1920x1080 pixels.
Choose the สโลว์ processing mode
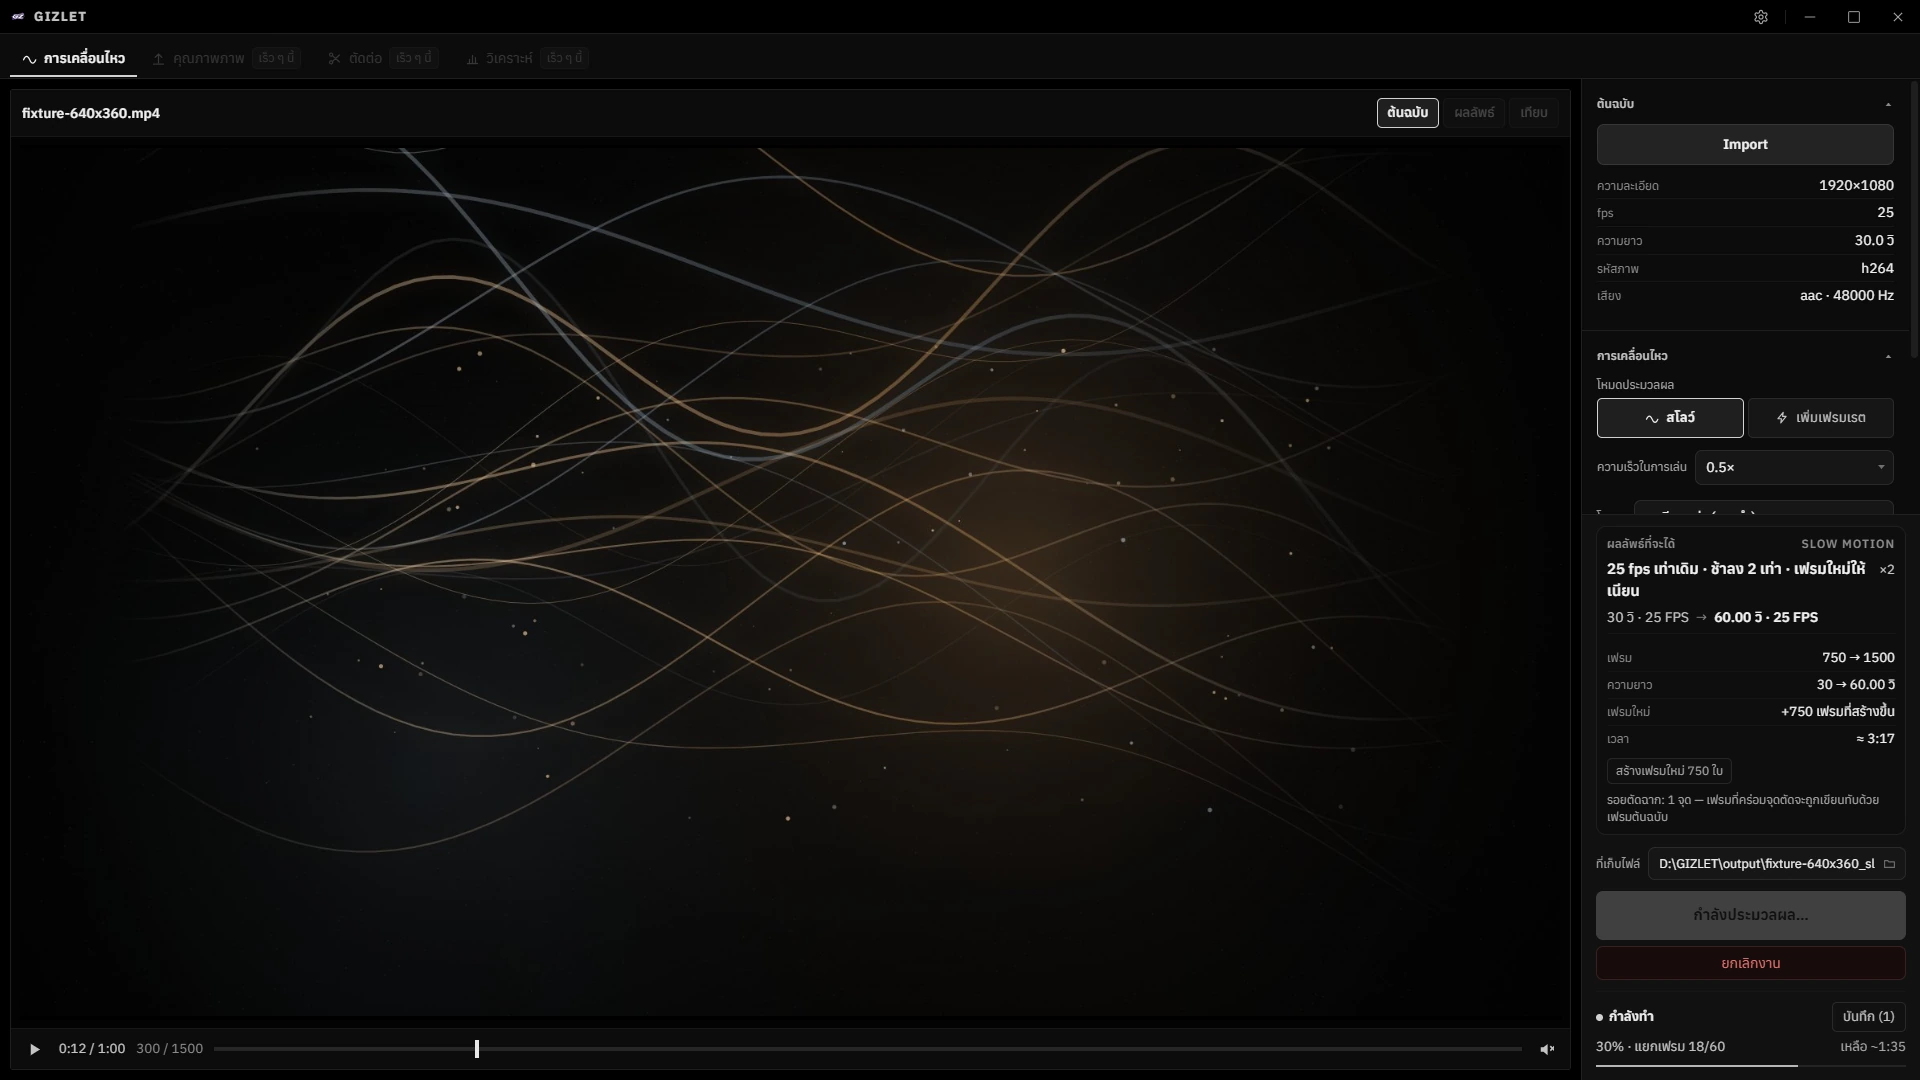(1669, 418)
